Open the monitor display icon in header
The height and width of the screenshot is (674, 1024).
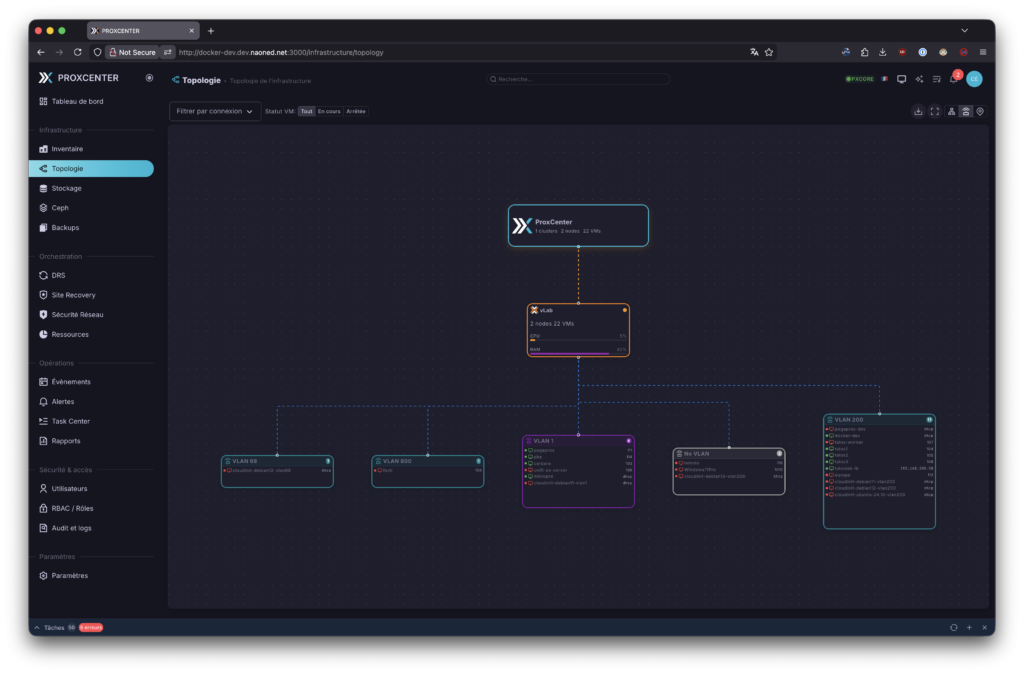click(x=901, y=79)
